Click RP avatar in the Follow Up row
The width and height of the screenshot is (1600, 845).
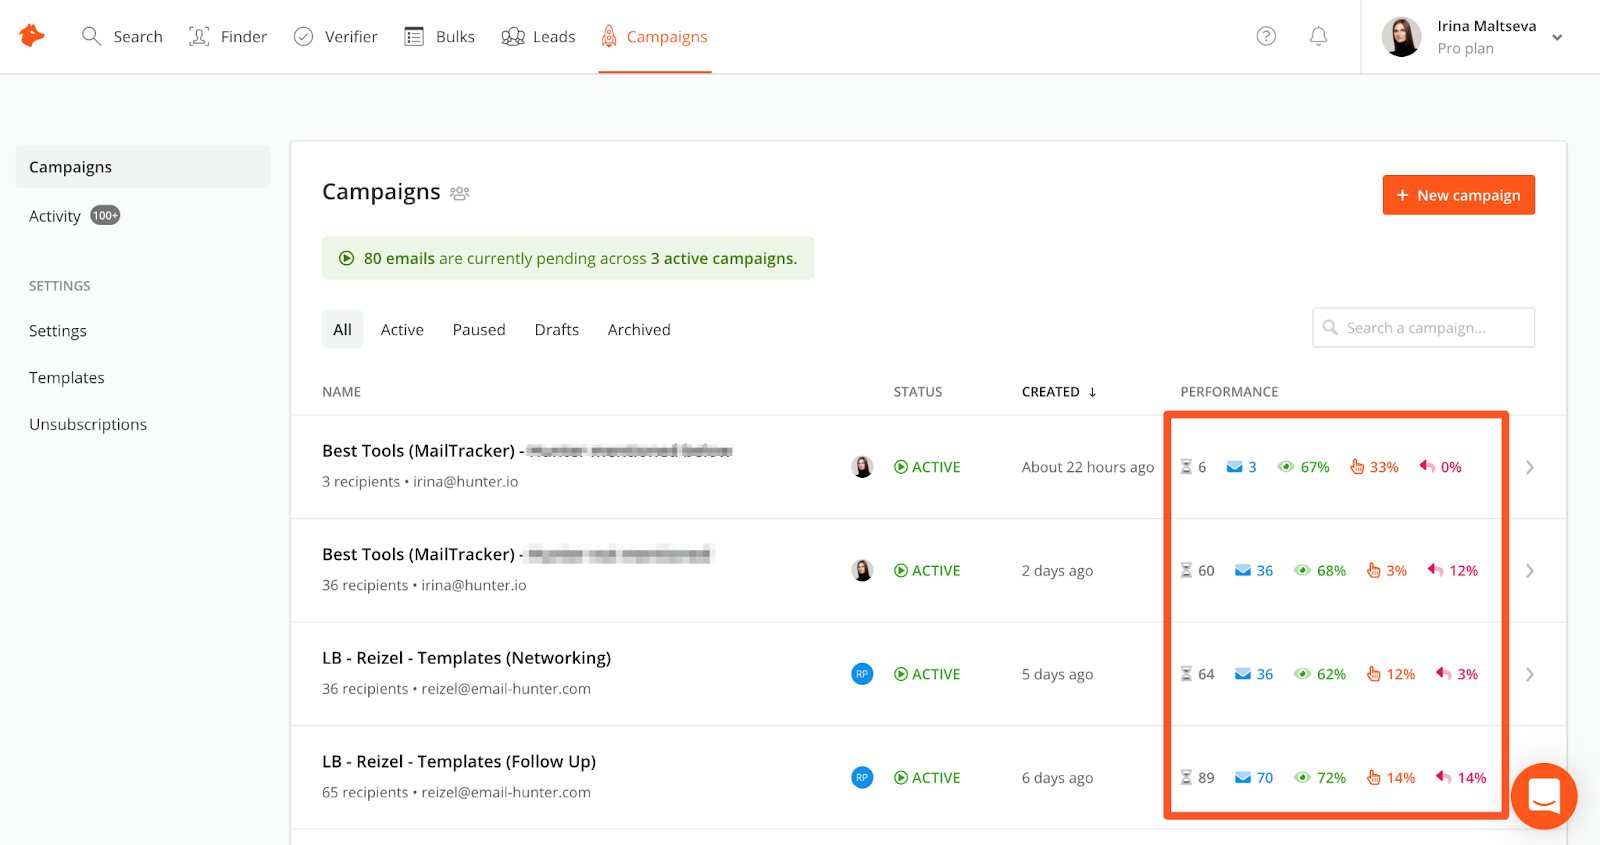point(862,777)
